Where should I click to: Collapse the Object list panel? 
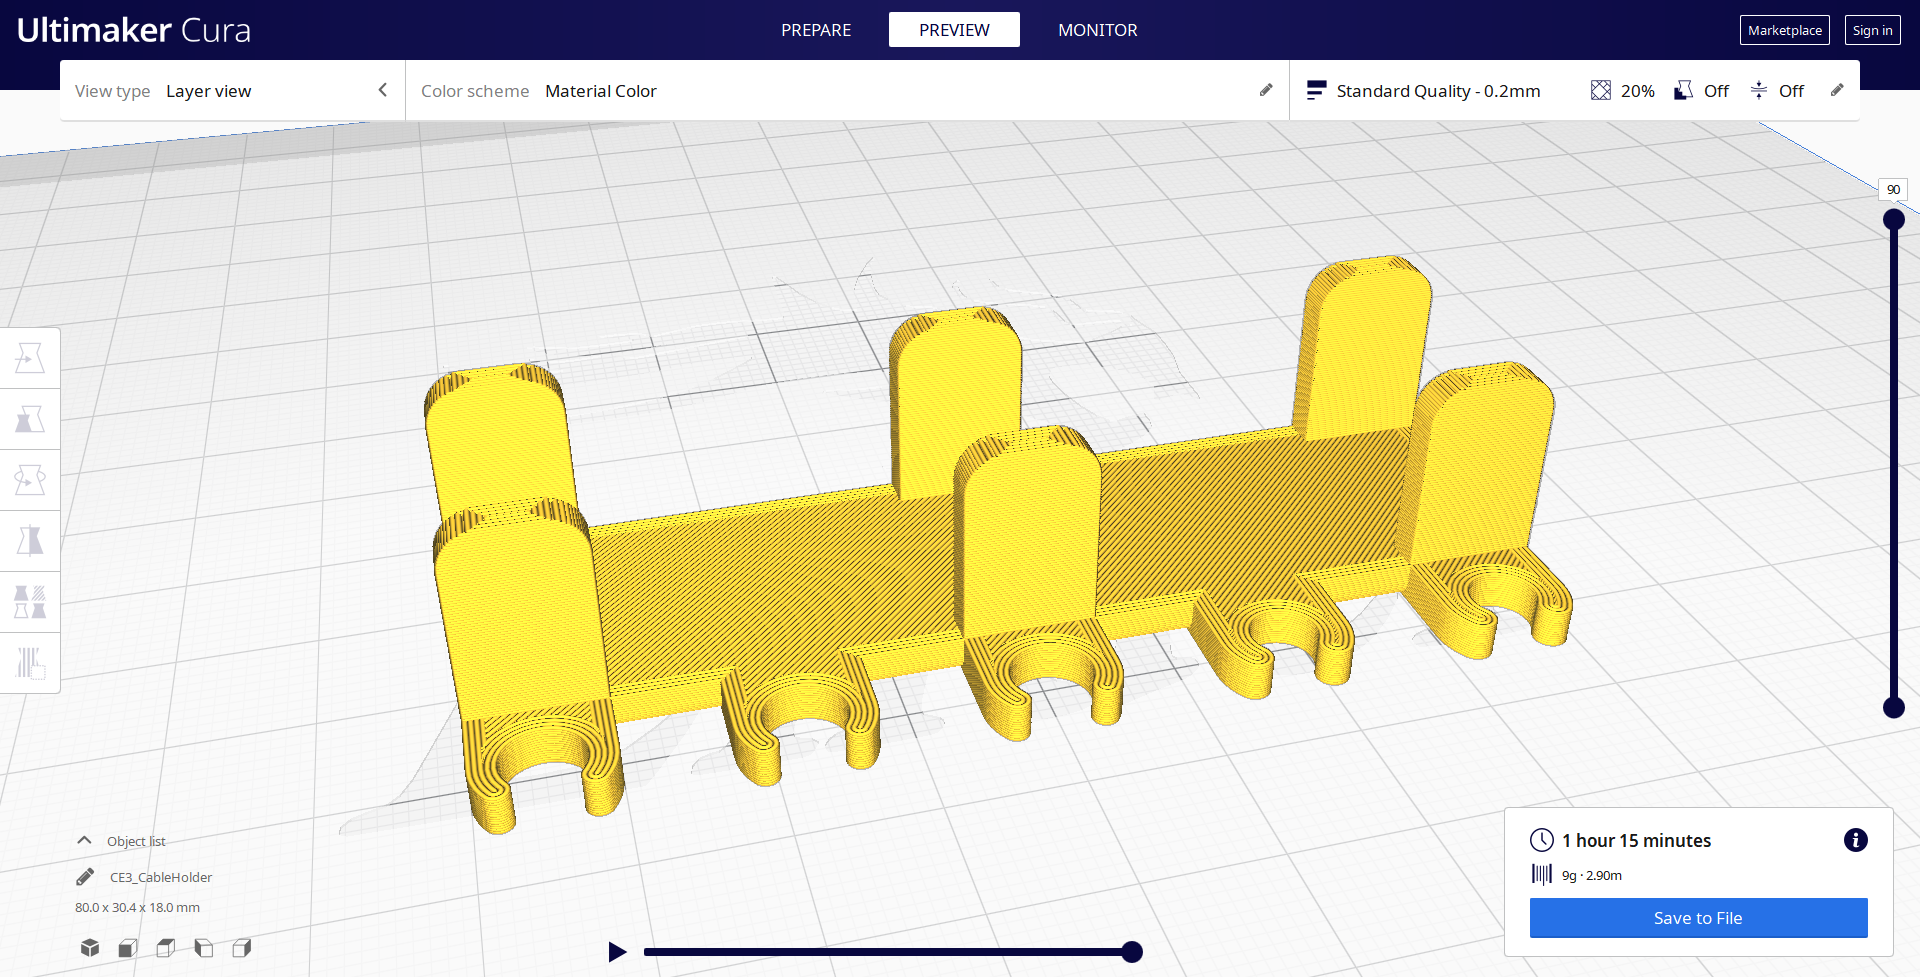(x=84, y=840)
